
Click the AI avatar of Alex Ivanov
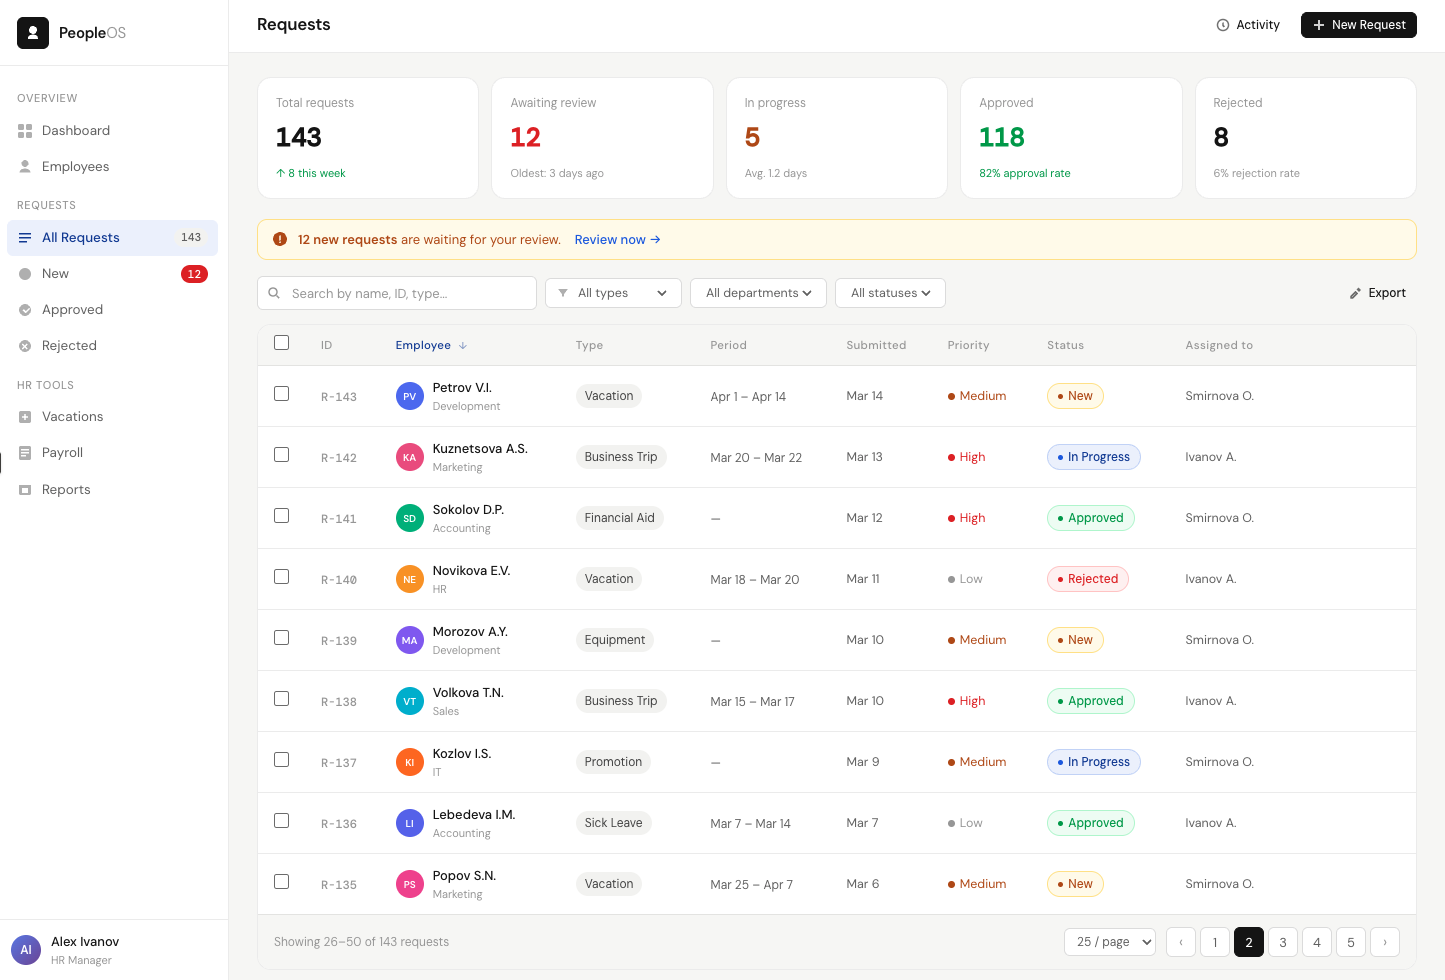pos(26,950)
